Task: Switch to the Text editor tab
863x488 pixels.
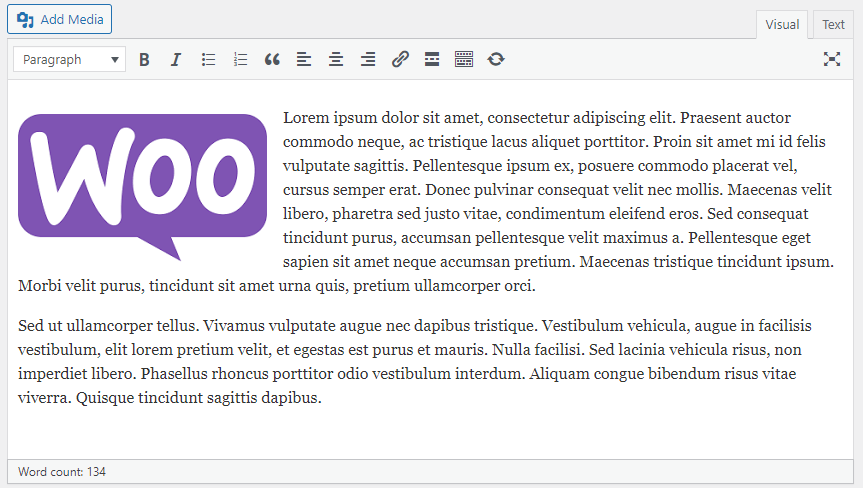Action: [833, 25]
